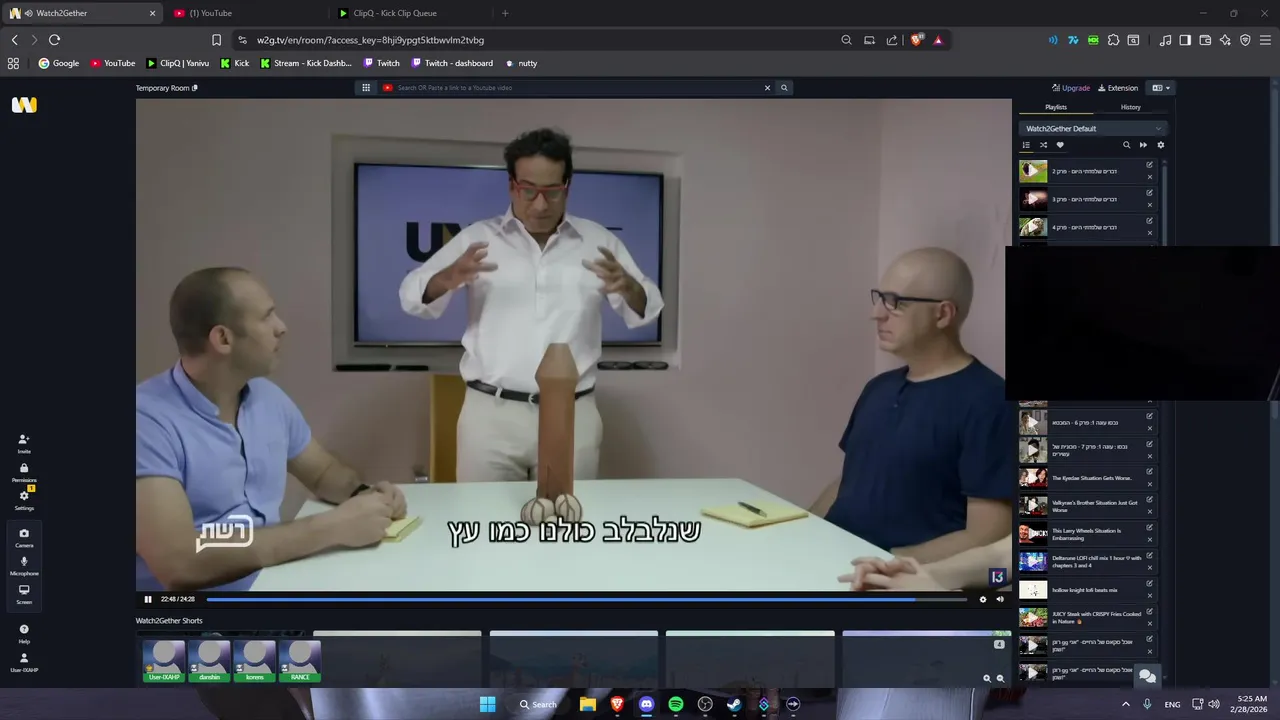Reload the page

click(54, 40)
